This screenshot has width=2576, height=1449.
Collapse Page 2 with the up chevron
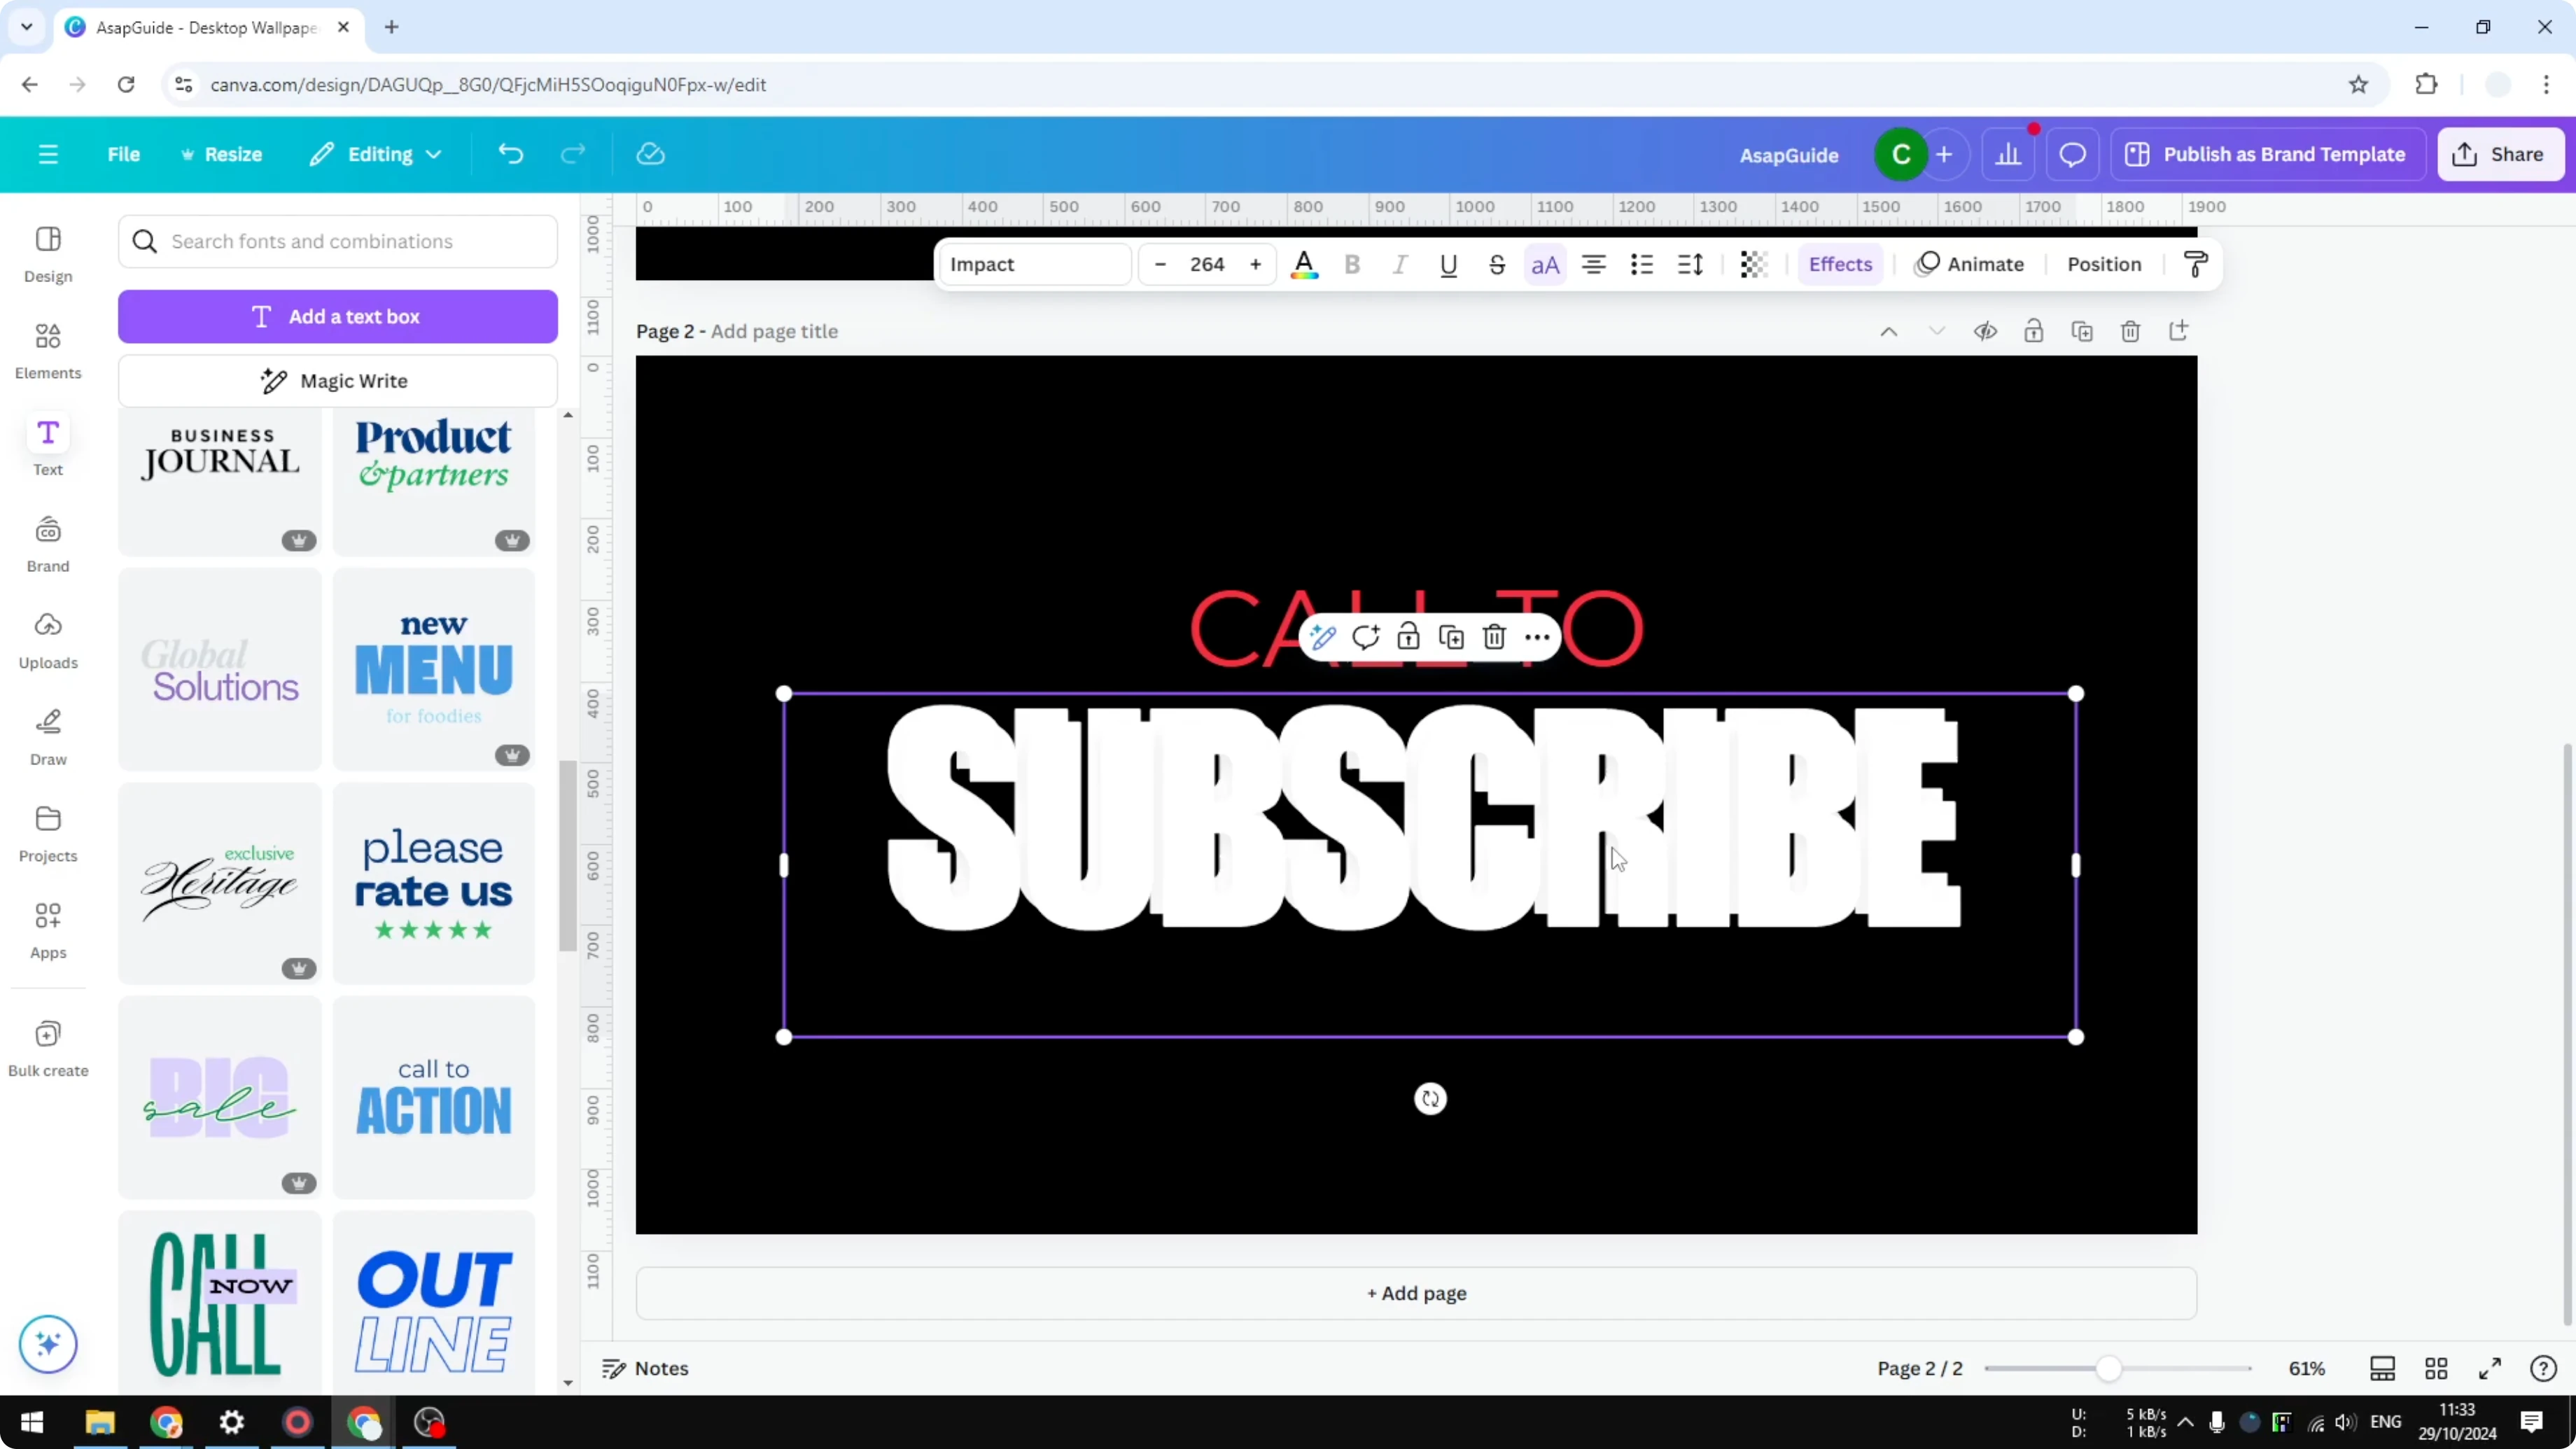(x=1888, y=331)
